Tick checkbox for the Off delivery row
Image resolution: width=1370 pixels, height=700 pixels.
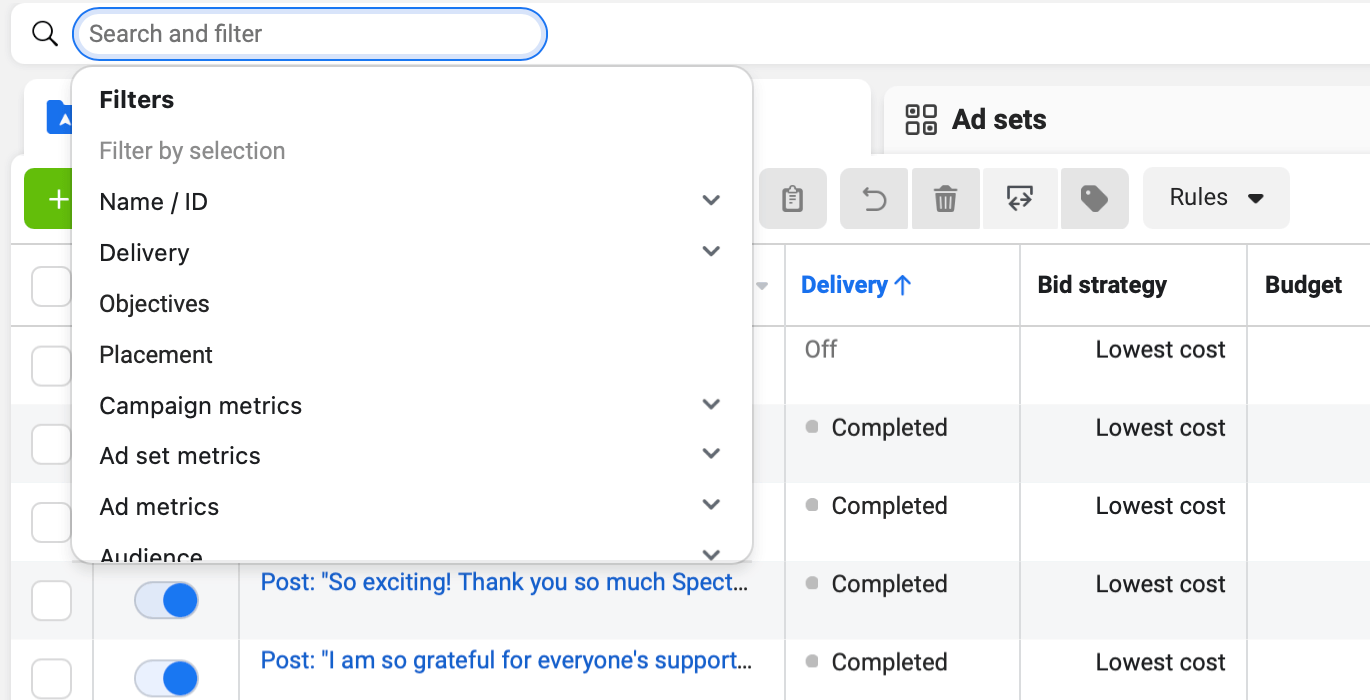[51, 365]
